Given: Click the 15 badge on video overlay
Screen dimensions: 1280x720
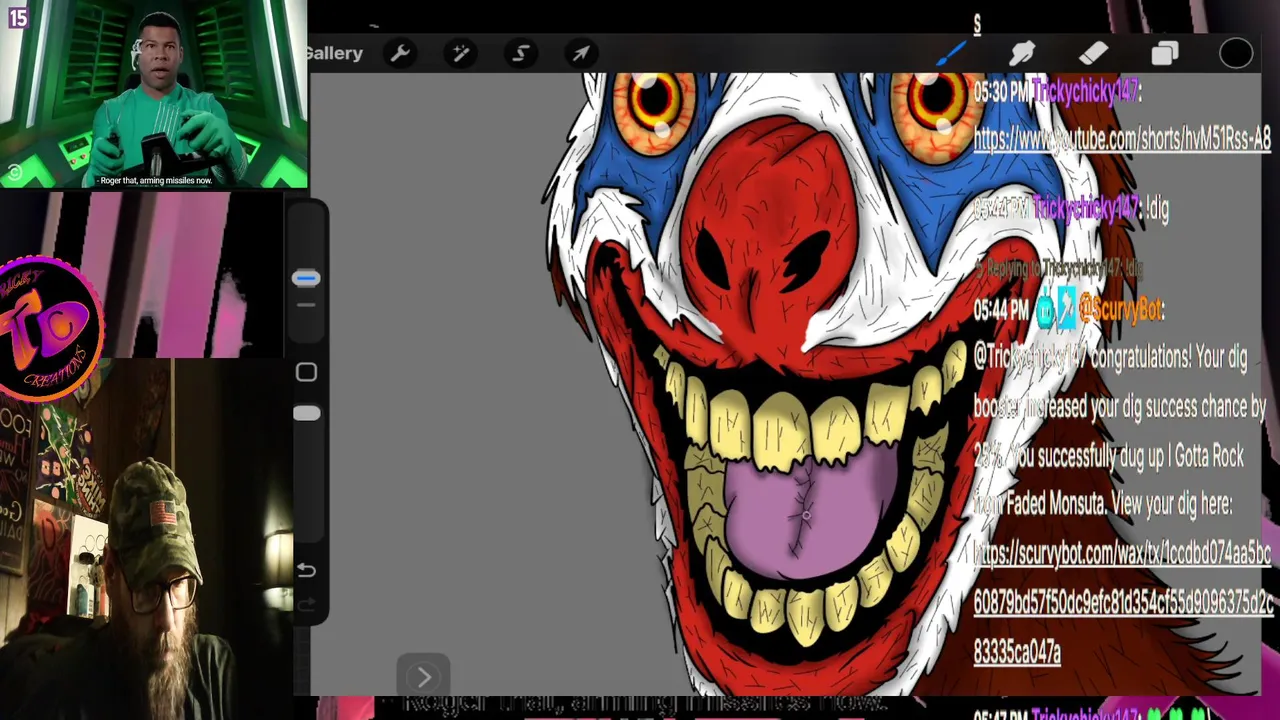Looking at the screenshot, I should click(x=18, y=17).
